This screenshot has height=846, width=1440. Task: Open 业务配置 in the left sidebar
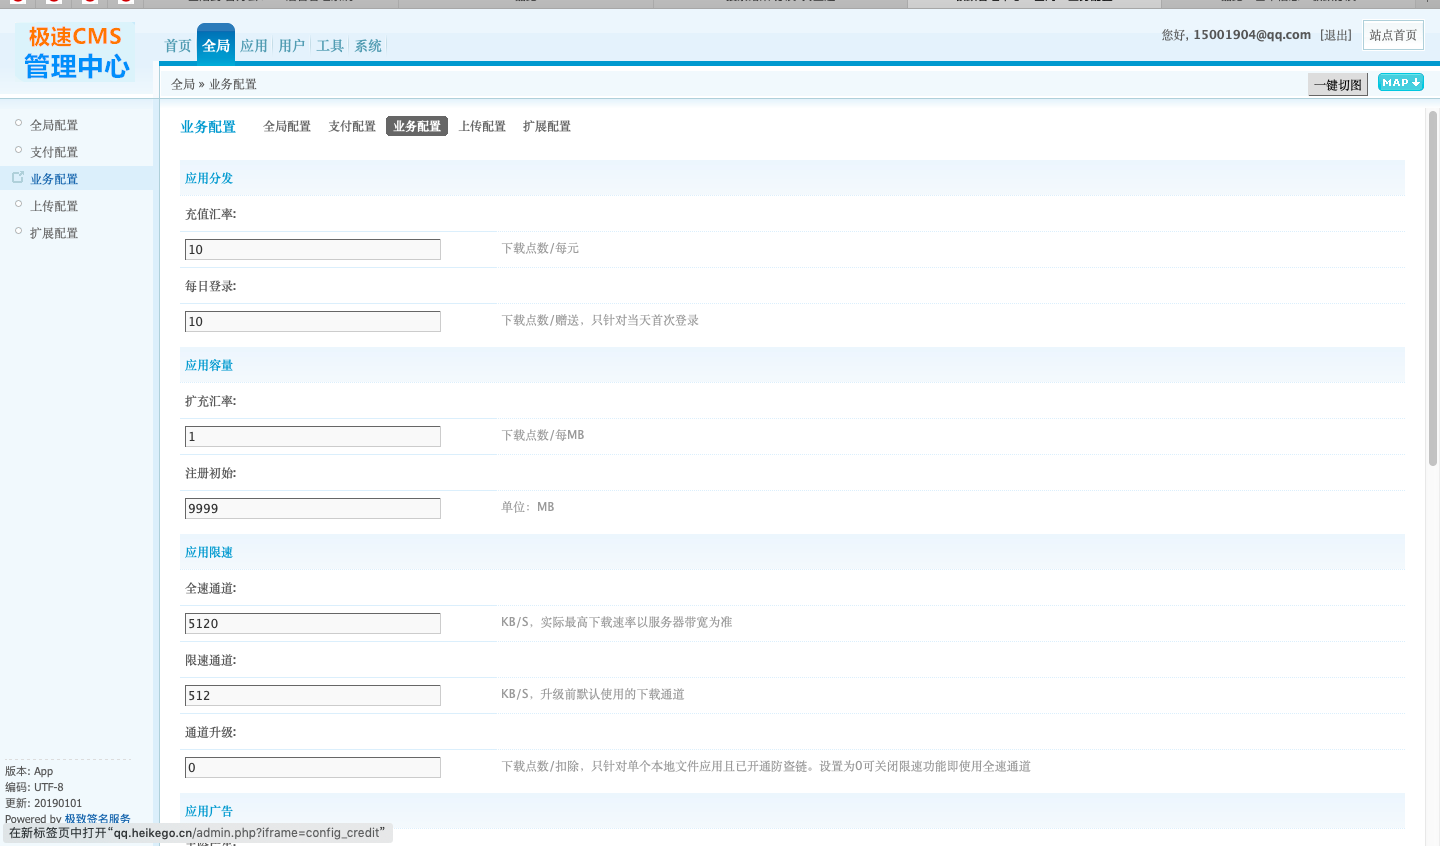(x=54, y=179)
